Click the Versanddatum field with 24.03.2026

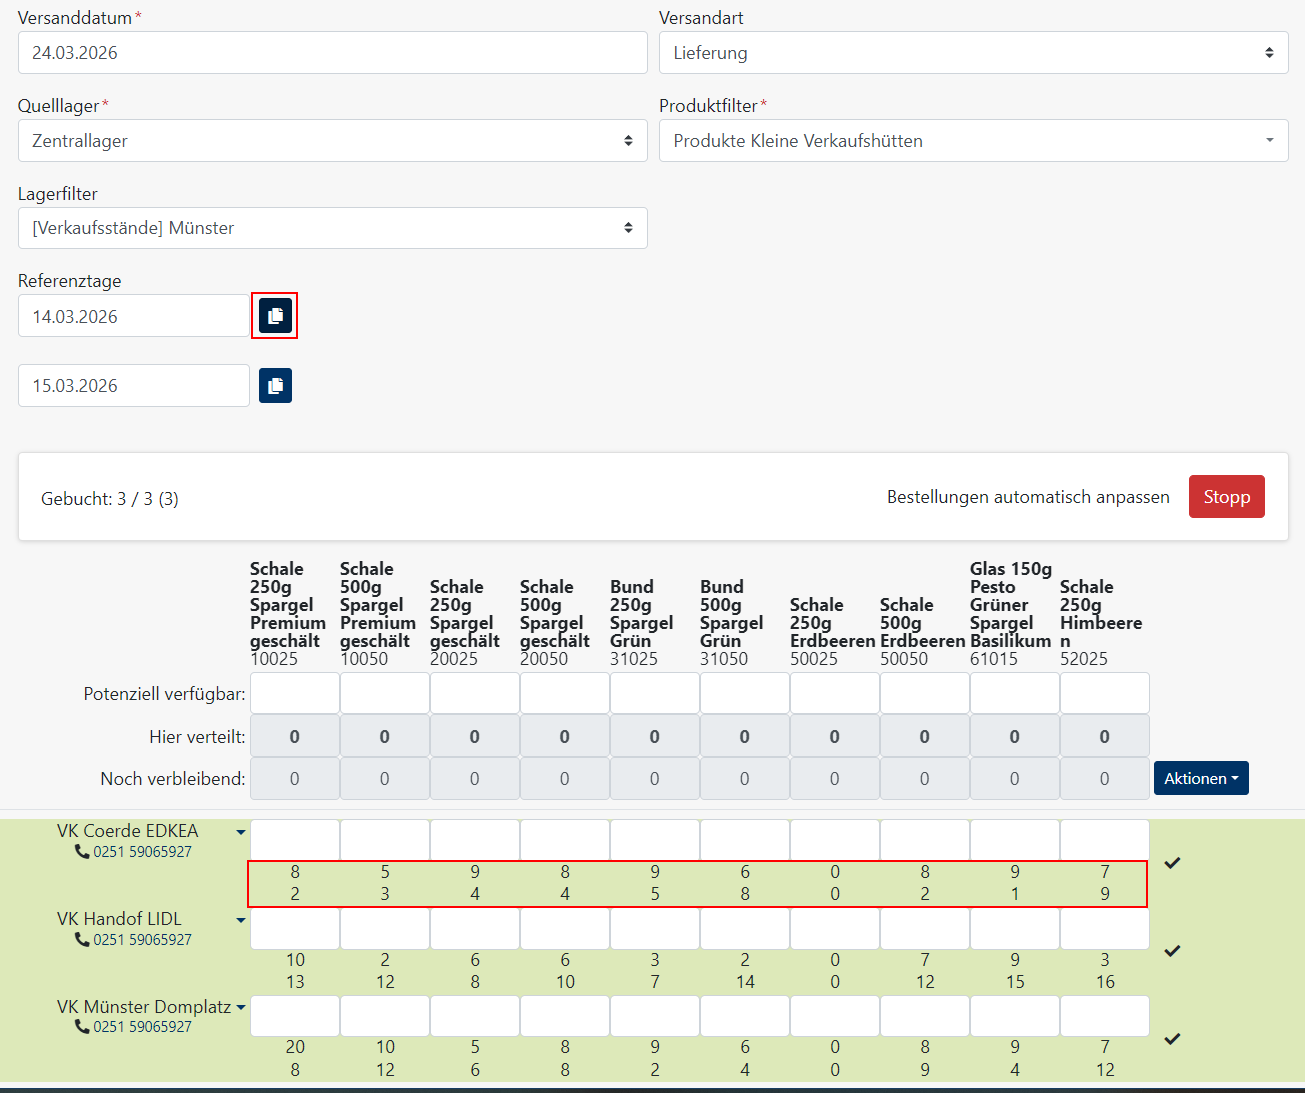tap(332, 53)
